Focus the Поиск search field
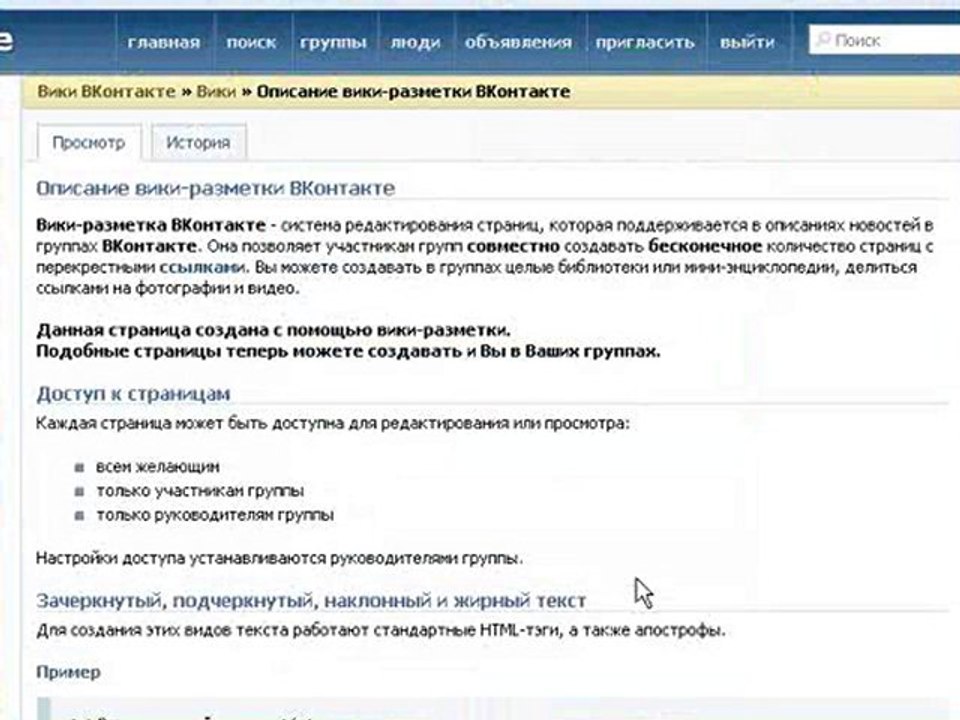 tap(885, 40)
